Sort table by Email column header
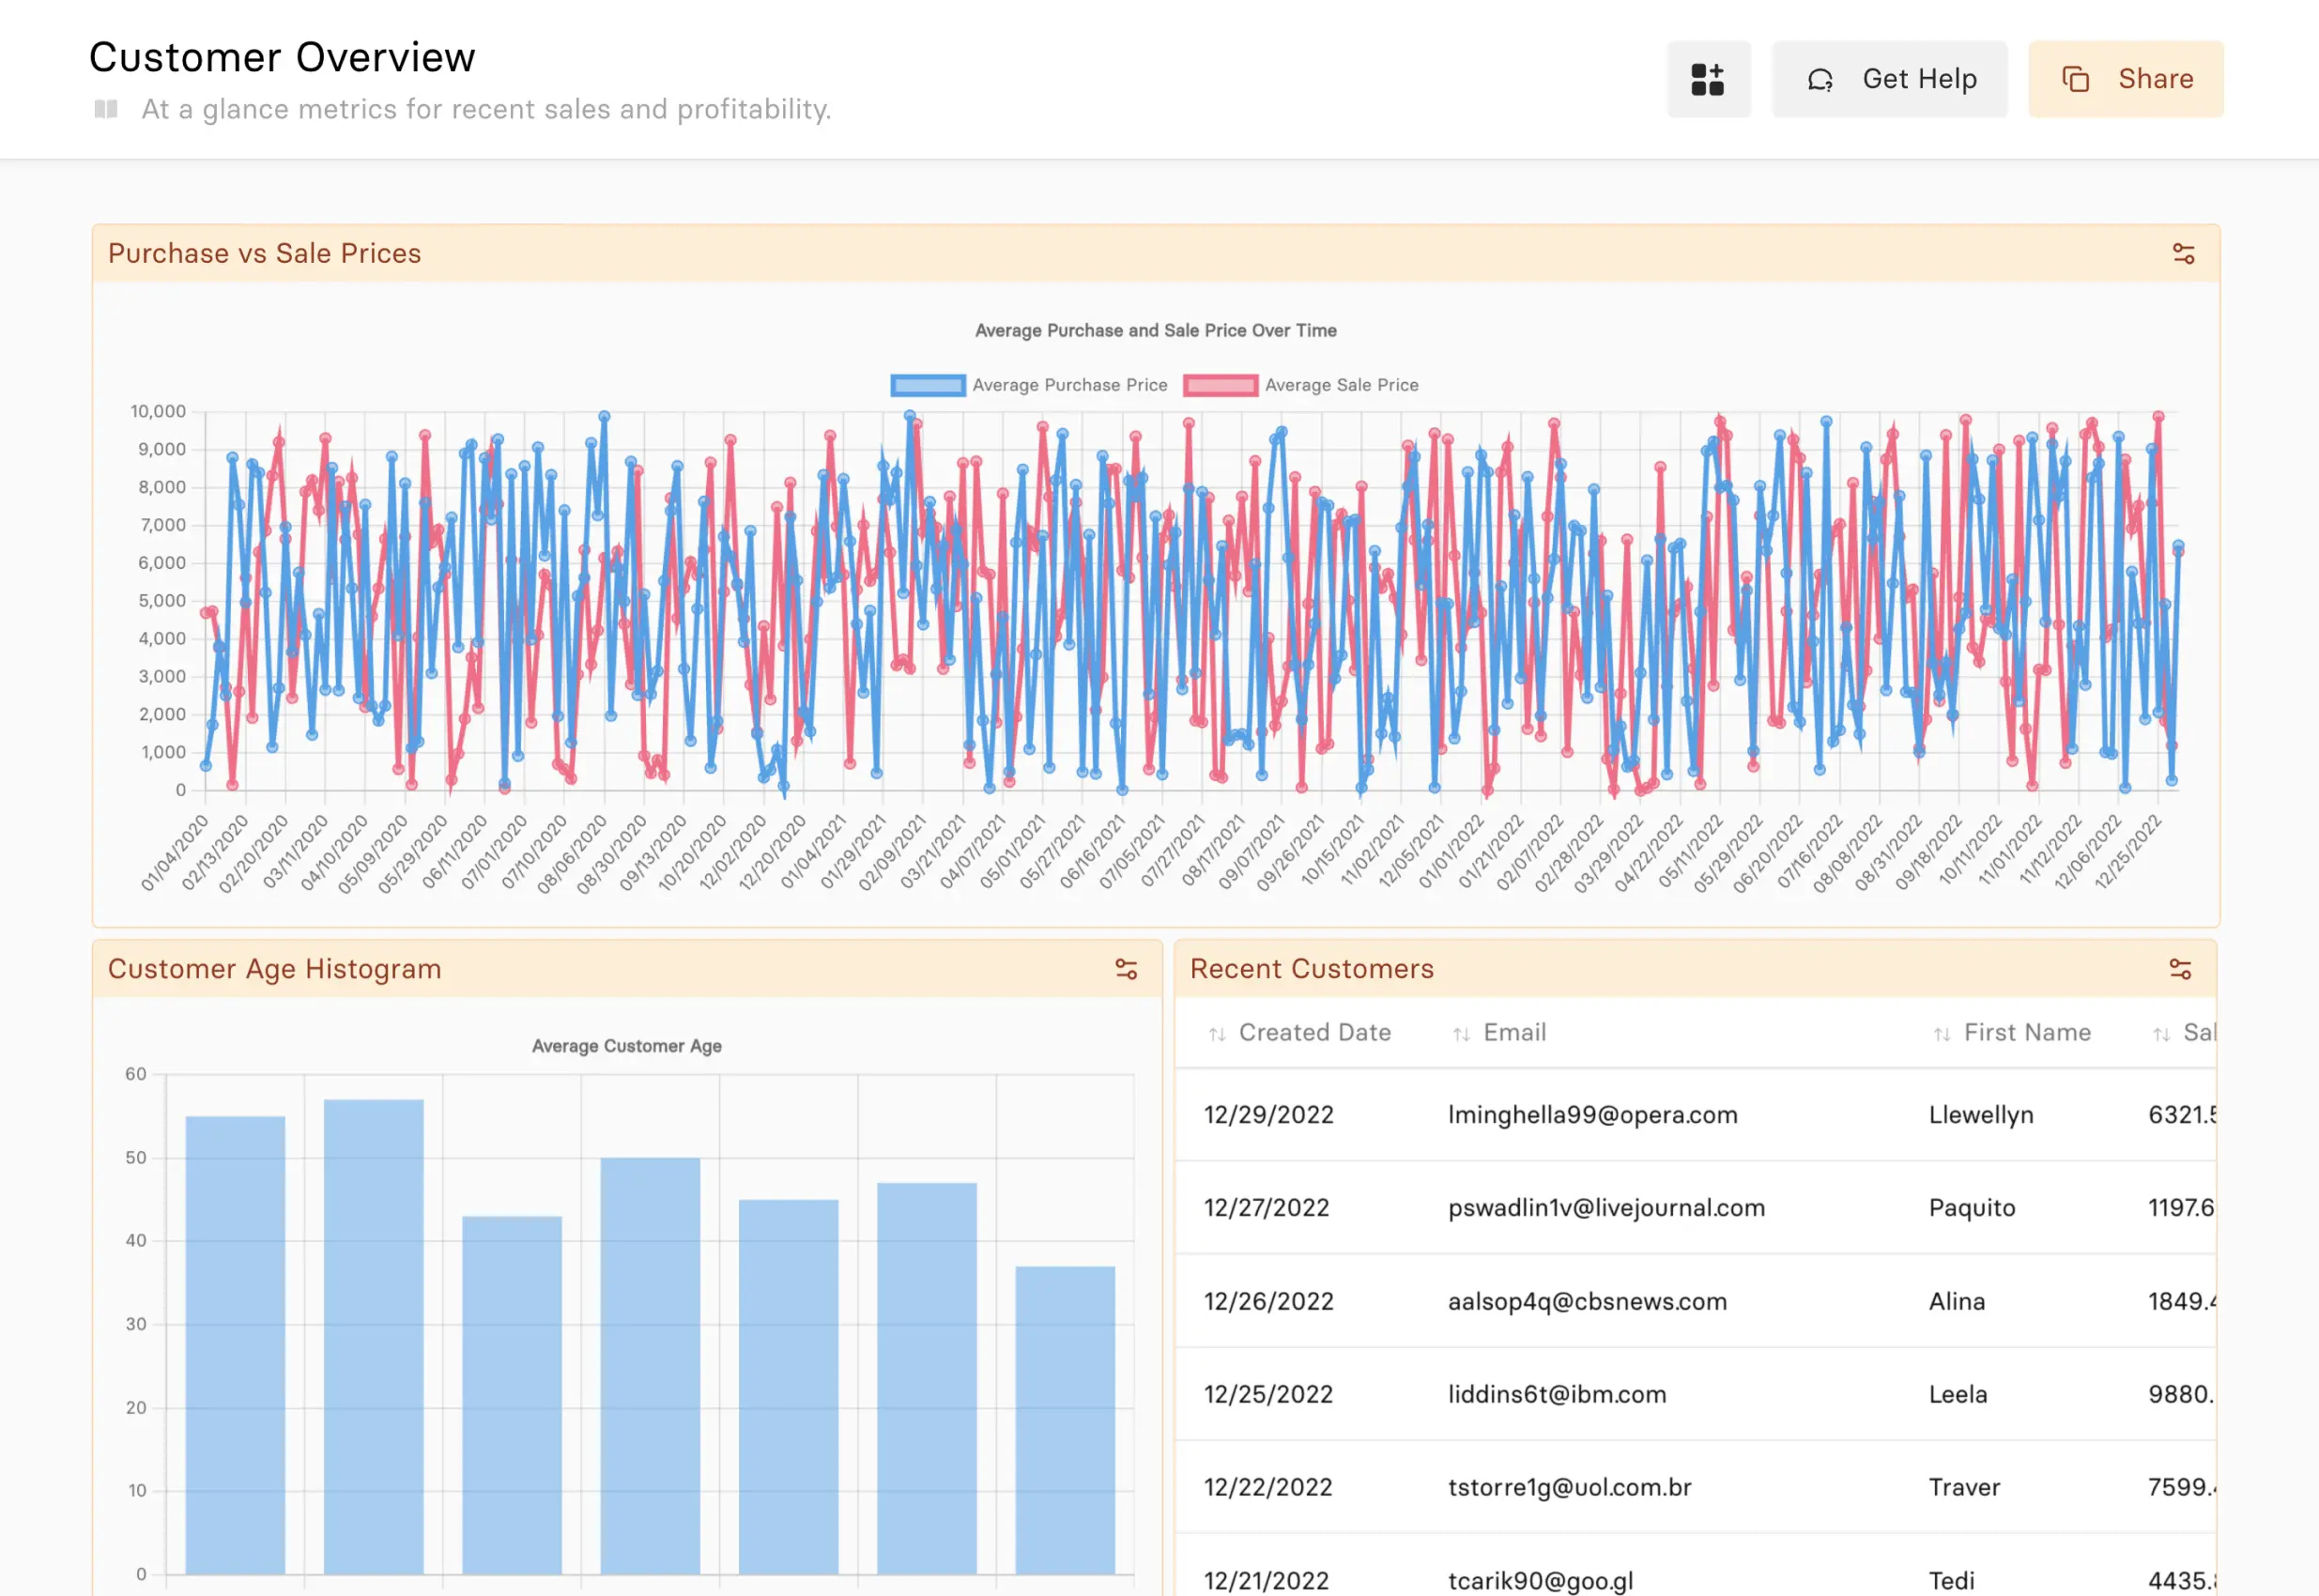Image resolution: width=2319 pixels, height=1596 pixels. coord(1514,1032)
